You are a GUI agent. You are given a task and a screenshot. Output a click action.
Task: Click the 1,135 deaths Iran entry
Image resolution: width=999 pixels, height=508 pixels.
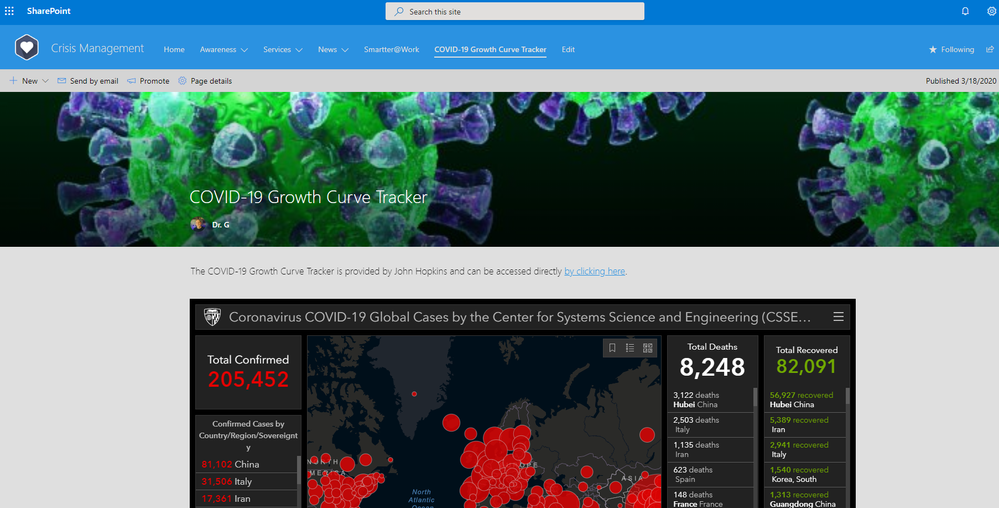(710, 449)
